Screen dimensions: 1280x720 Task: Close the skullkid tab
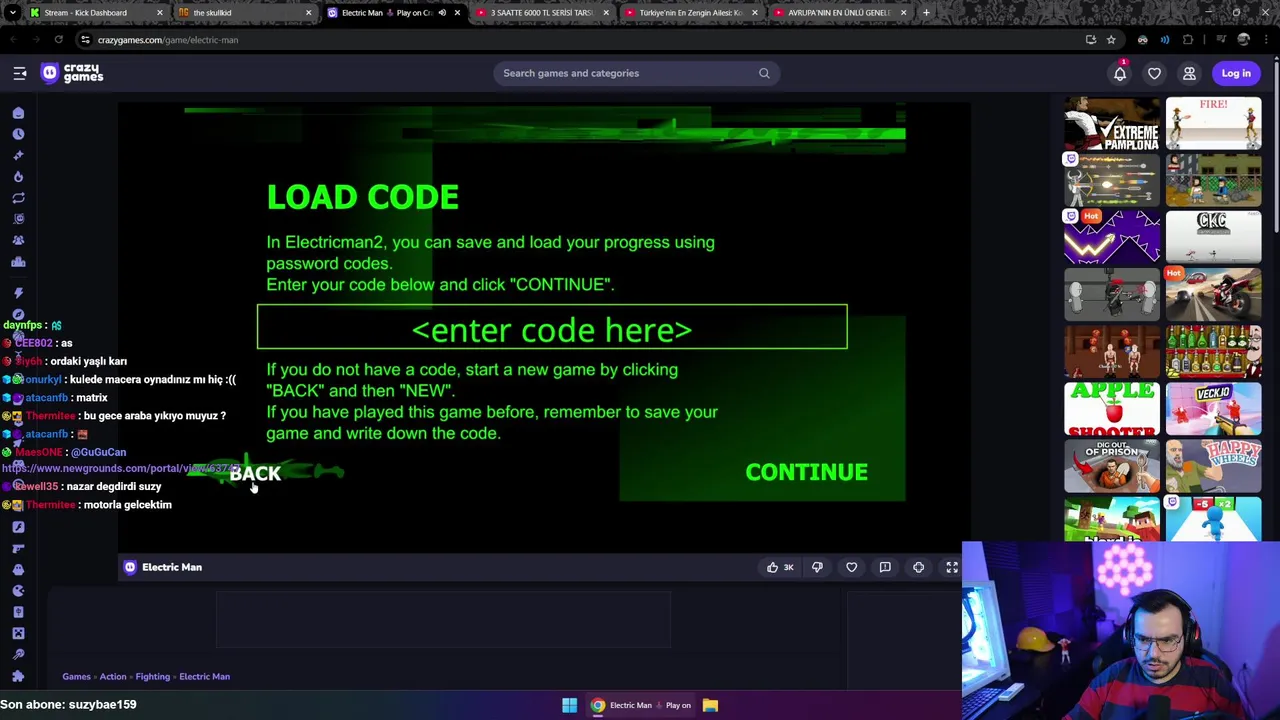tap(308, 13)
